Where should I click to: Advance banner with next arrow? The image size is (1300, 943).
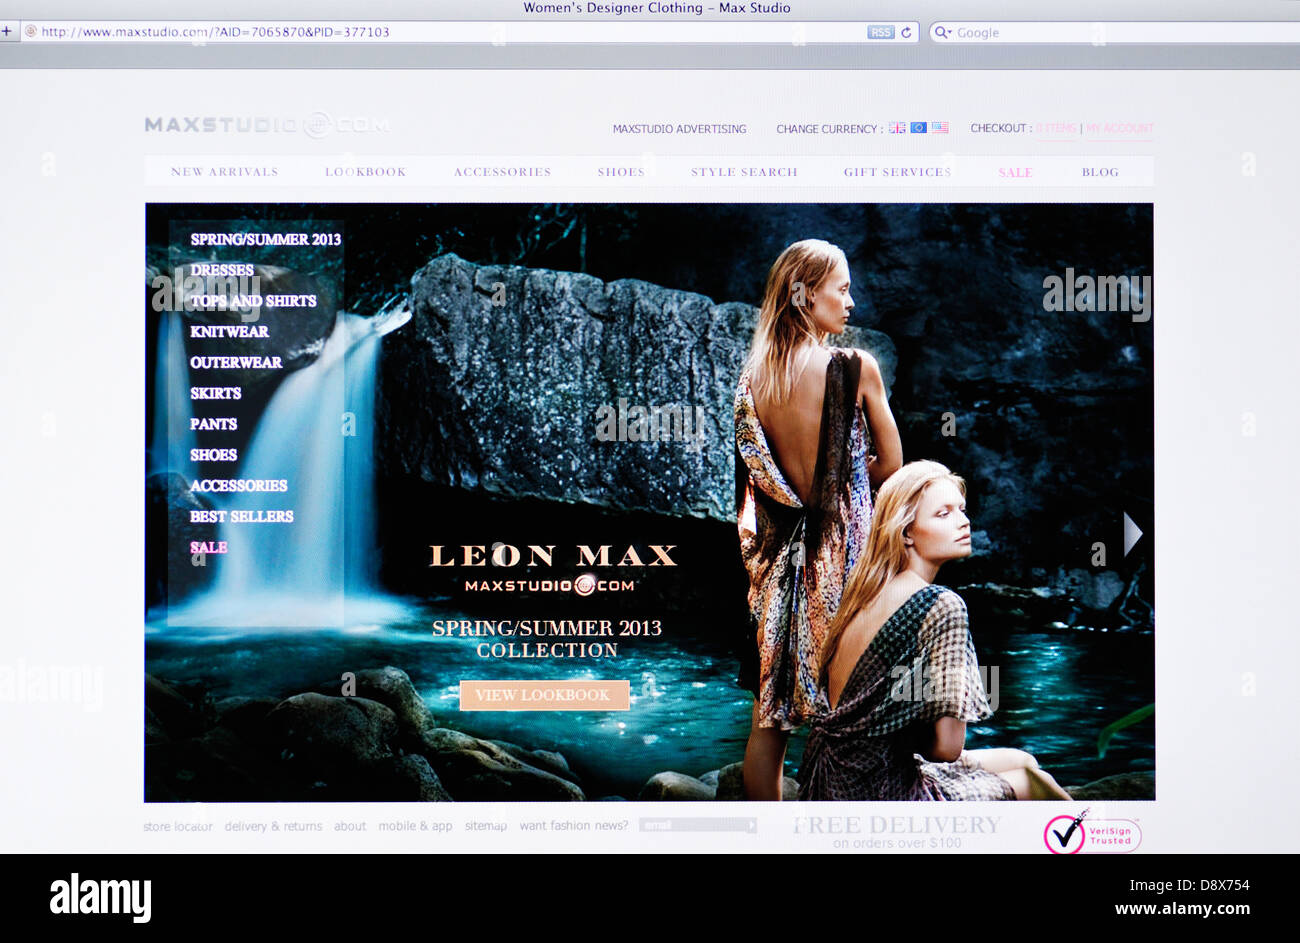click(x=1132, y=533)
